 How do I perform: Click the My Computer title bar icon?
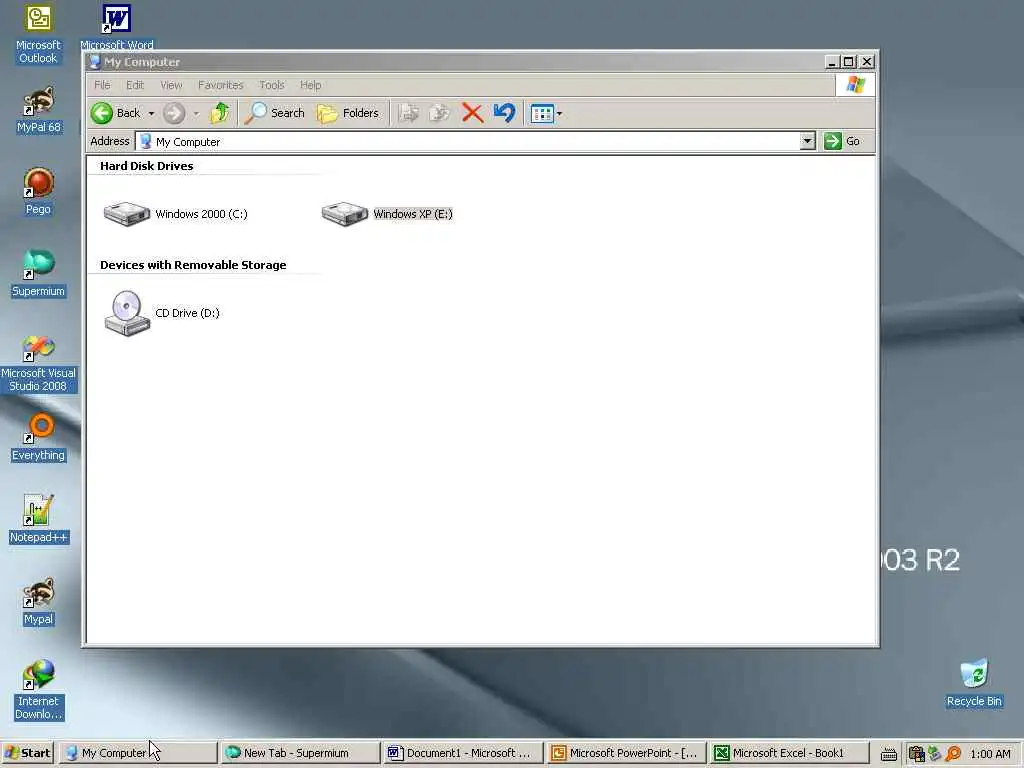pos(95,62)
